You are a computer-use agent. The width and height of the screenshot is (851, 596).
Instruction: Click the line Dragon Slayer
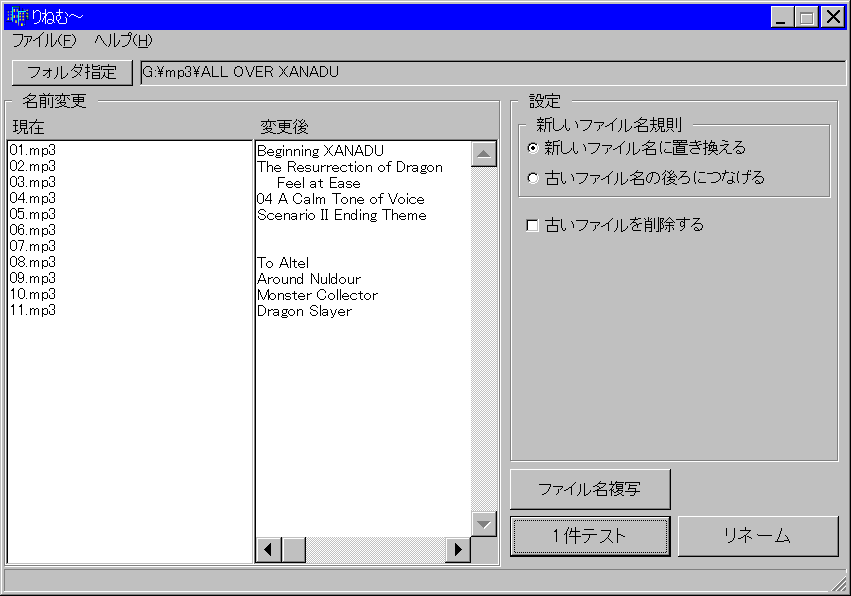tap(304, 312)
